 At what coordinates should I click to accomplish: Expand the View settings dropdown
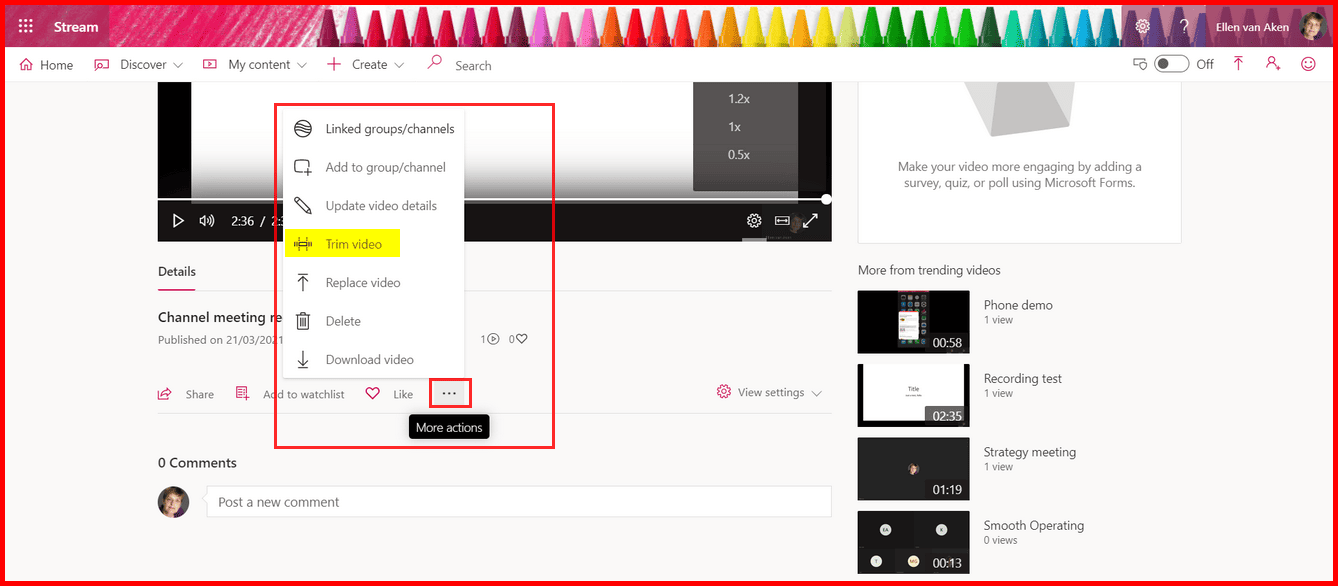[x=770, y=393]
